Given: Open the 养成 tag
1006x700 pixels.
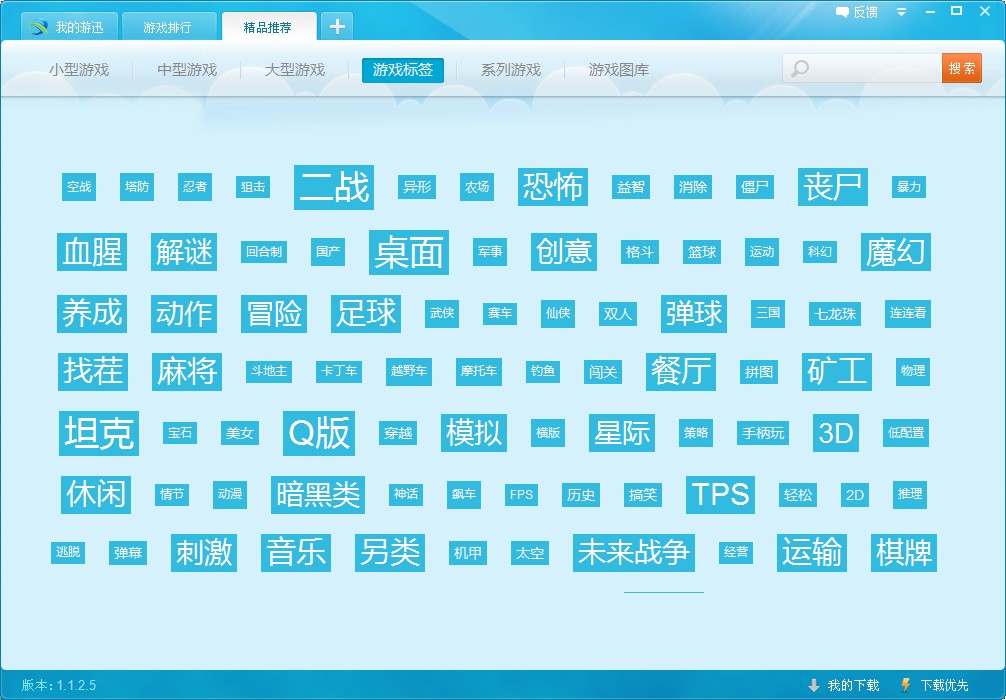Looking at the screenshot, I should click(92, 313).
